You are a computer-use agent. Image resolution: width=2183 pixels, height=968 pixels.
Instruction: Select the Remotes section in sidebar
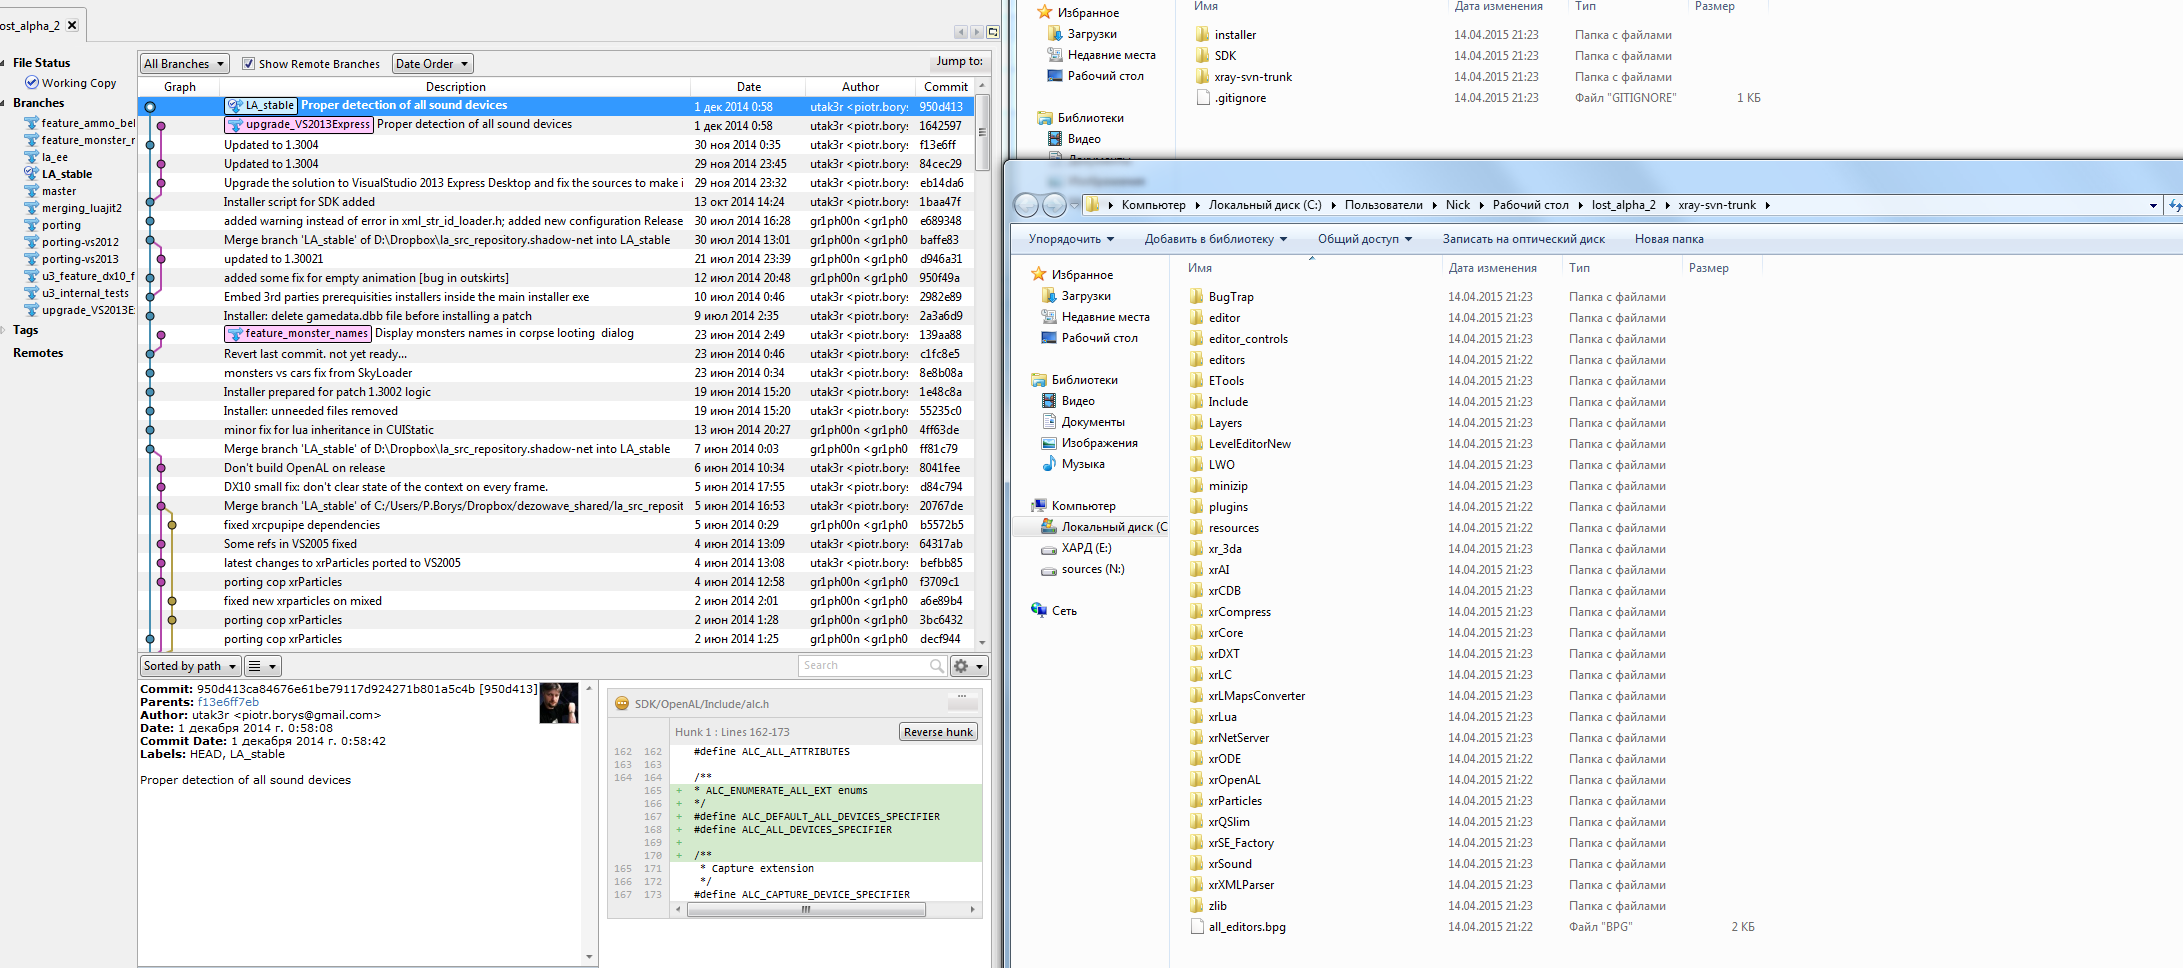[38, 353]
